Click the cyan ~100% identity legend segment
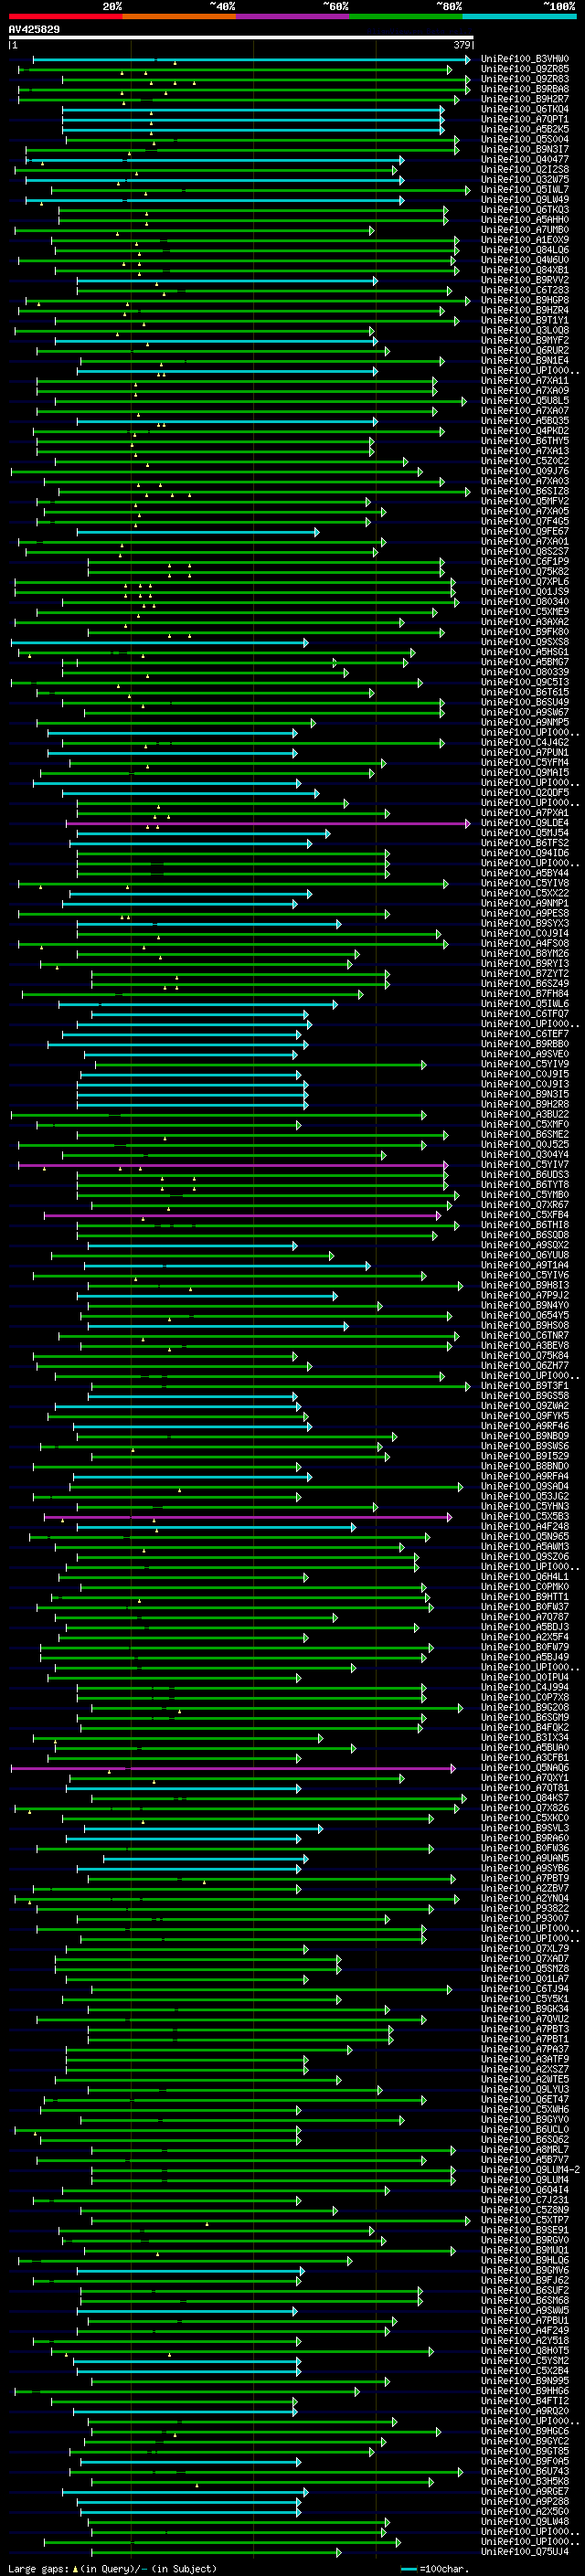 [519, 16]
